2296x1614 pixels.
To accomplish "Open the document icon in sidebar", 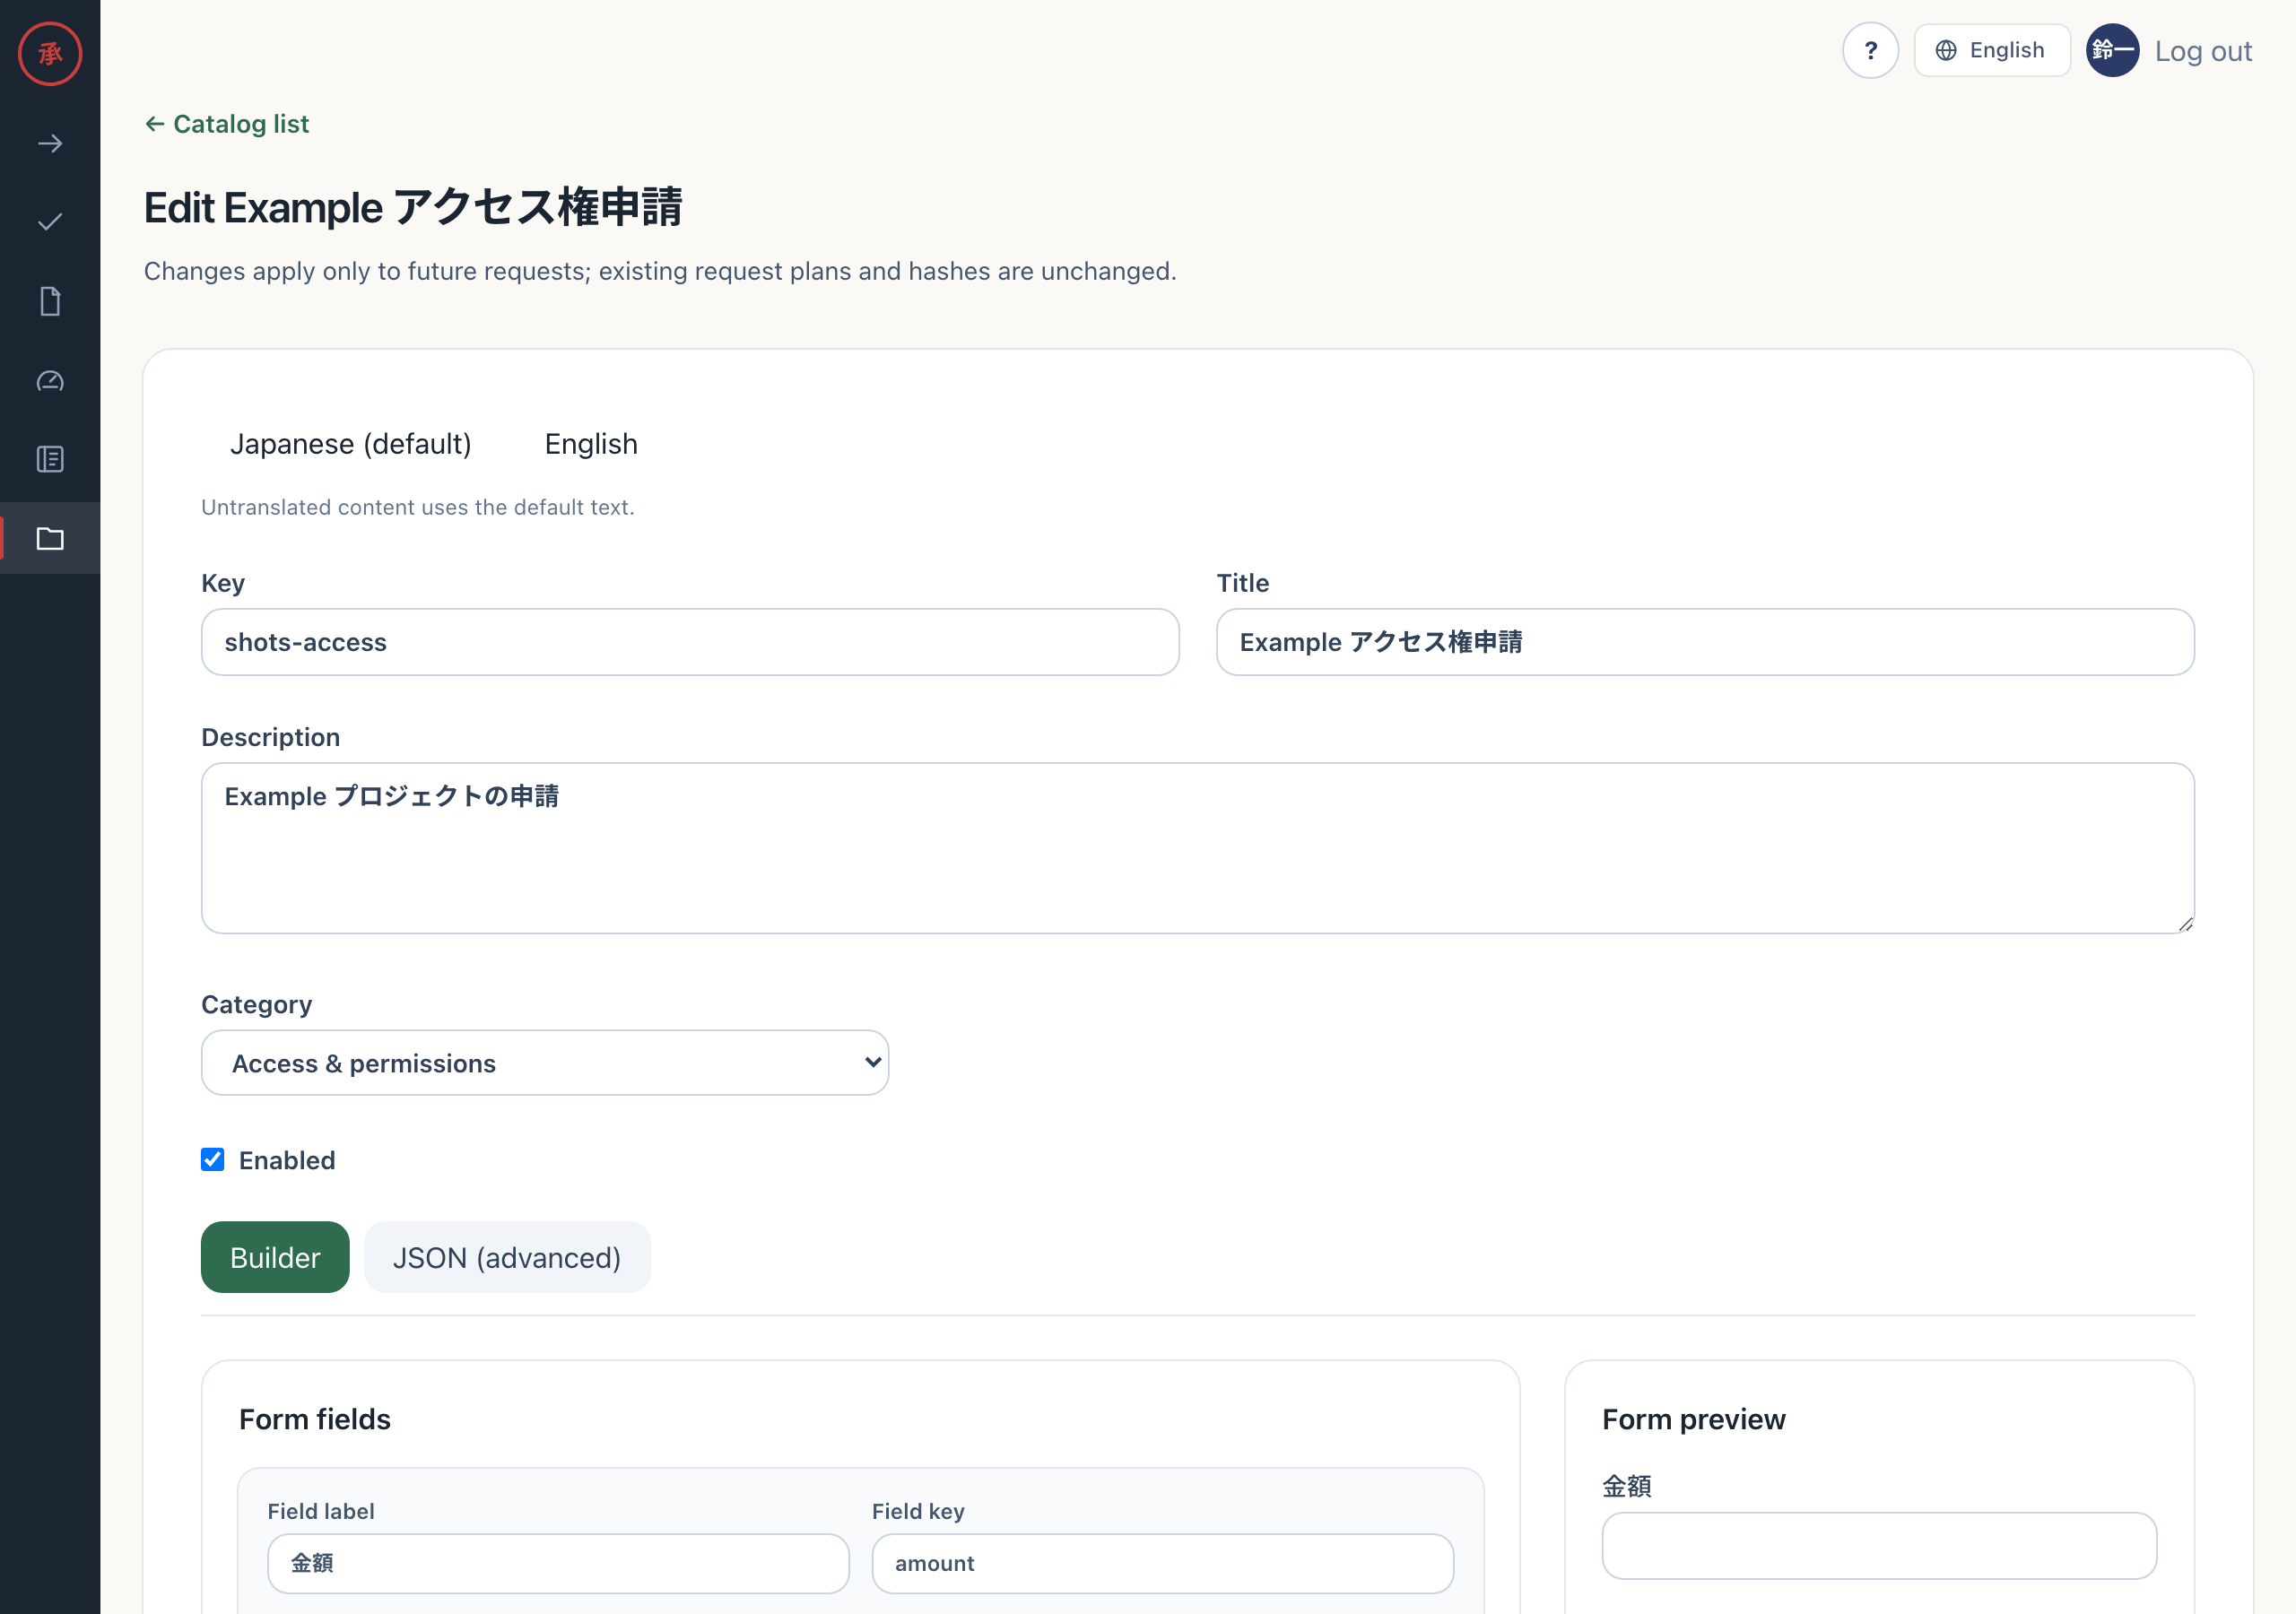I will pyautogui.click(x=50, y=301).
